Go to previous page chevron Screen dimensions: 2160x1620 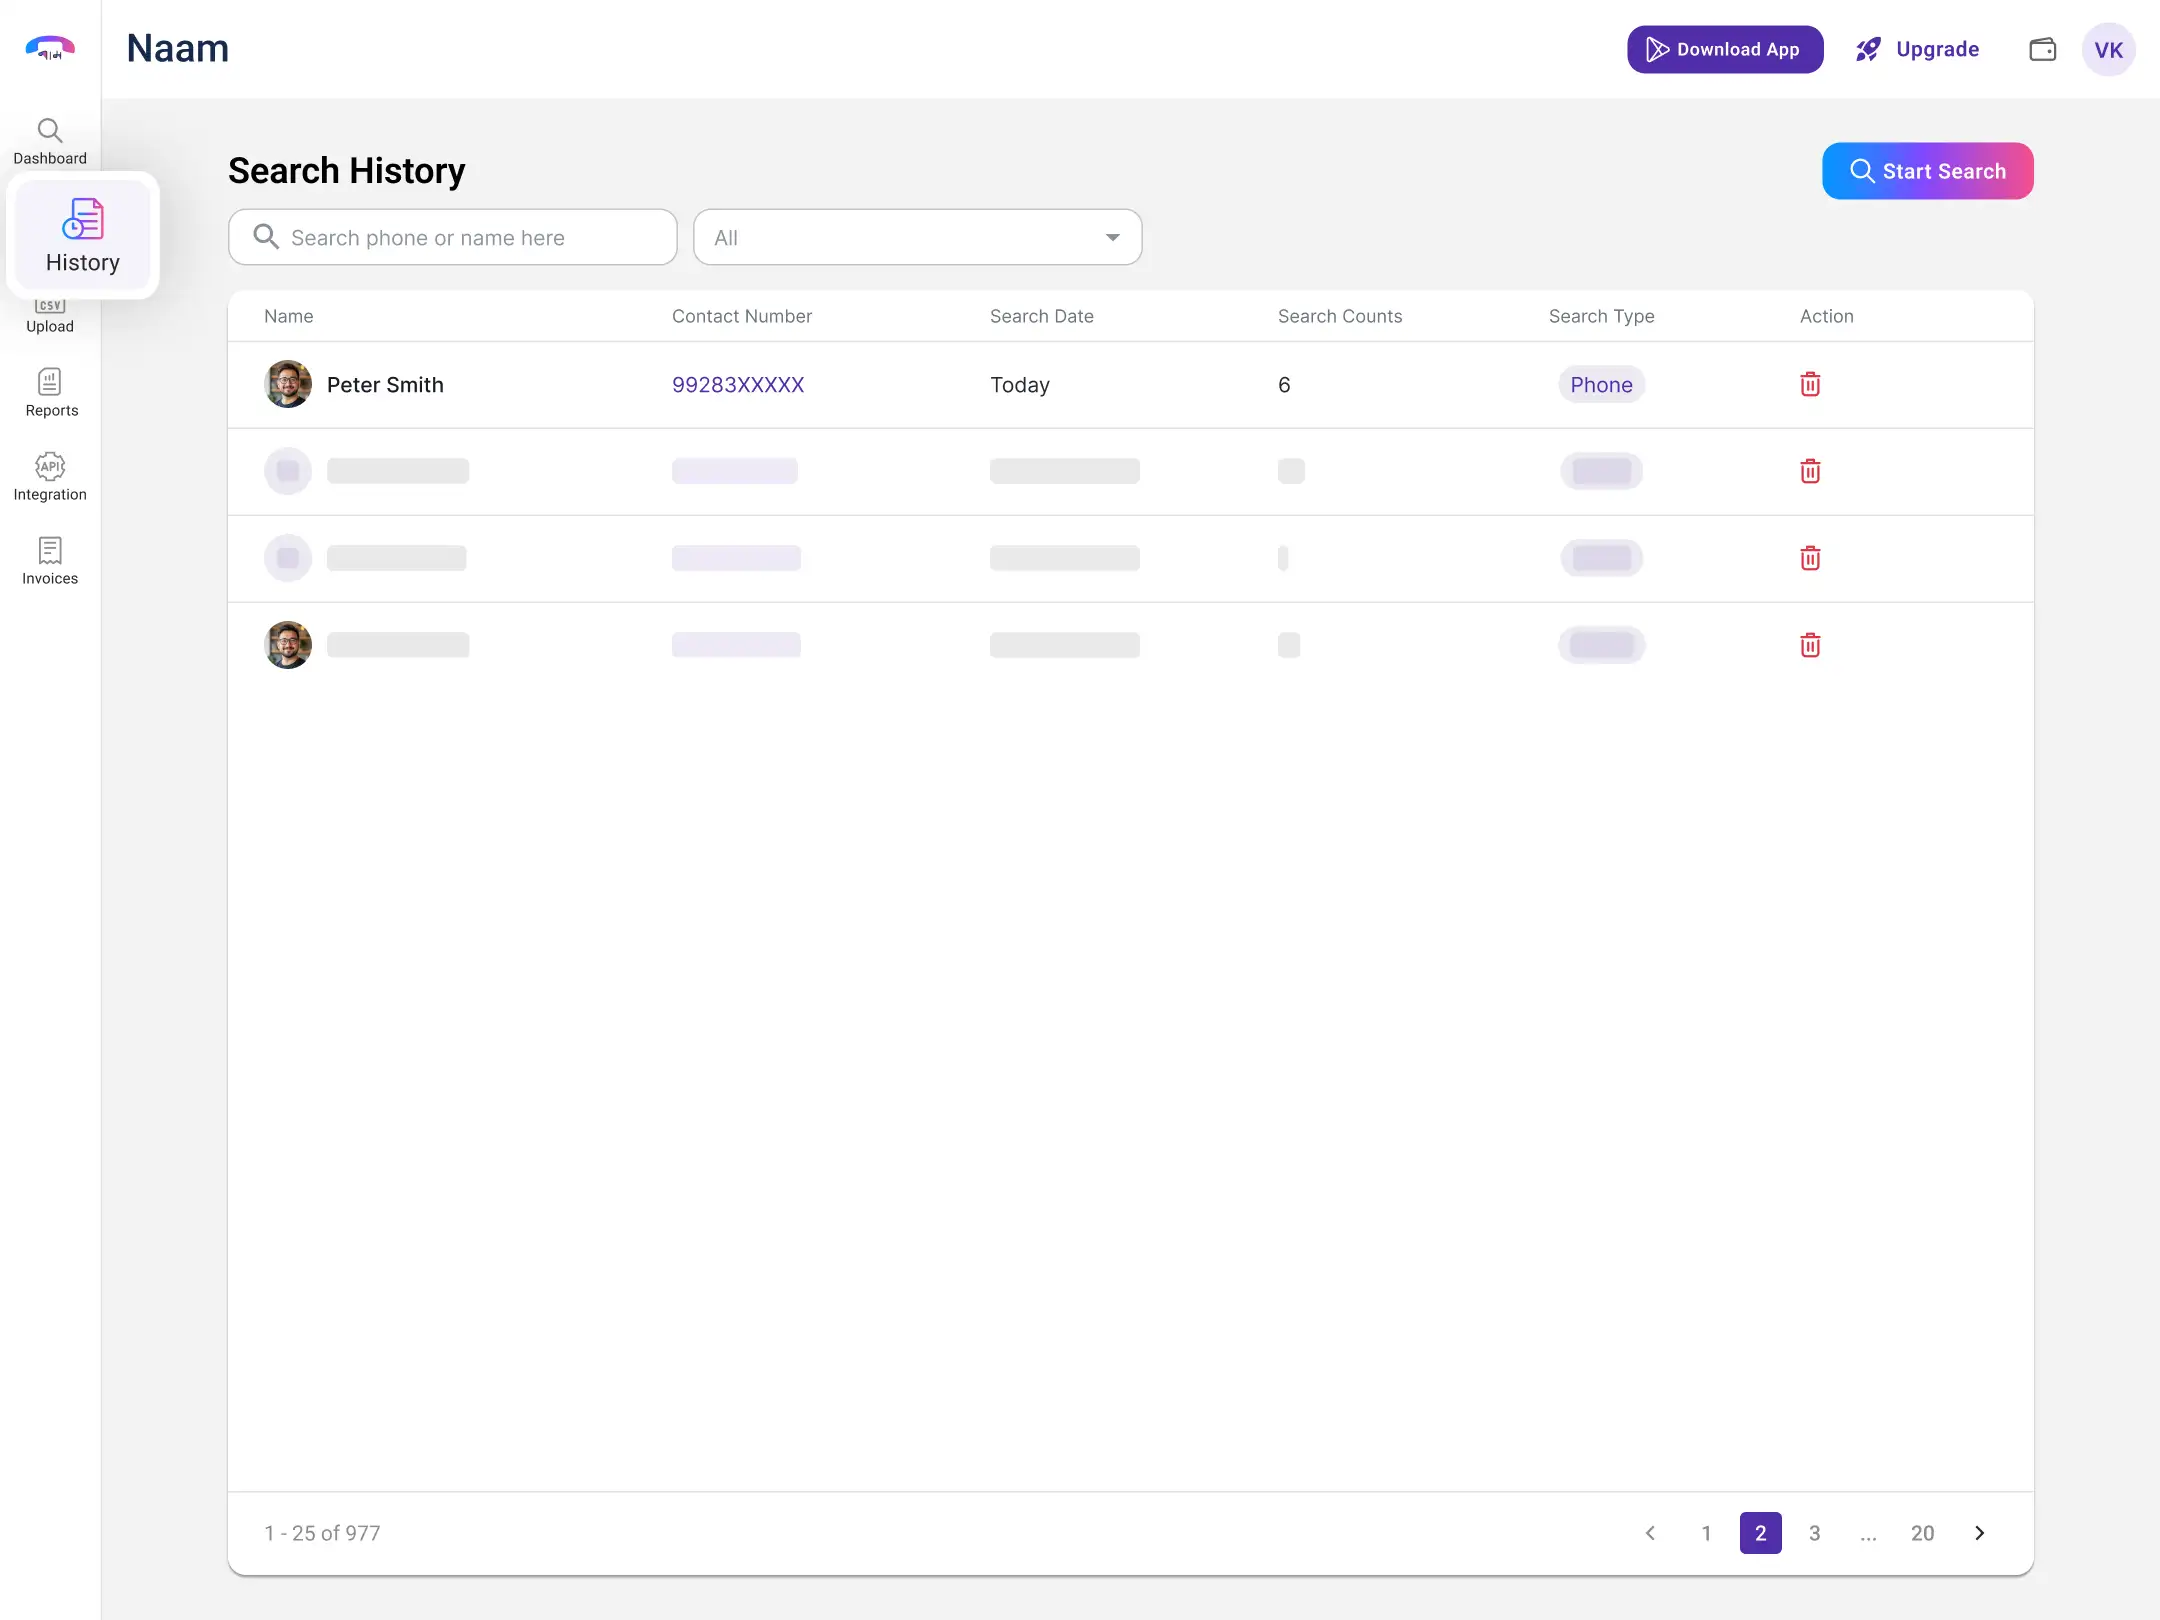tap(1651, 1533)
